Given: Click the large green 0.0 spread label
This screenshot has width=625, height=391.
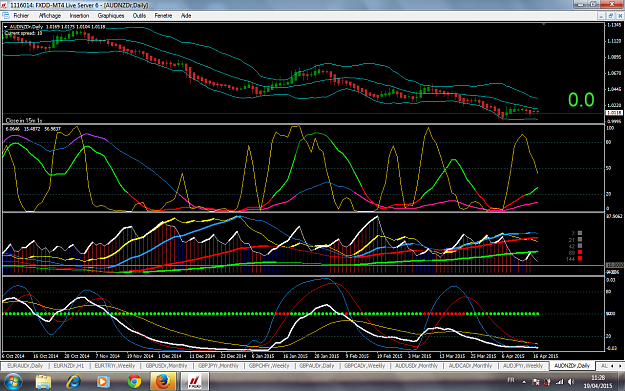Looking at the screenshot, I should [581, 100].
